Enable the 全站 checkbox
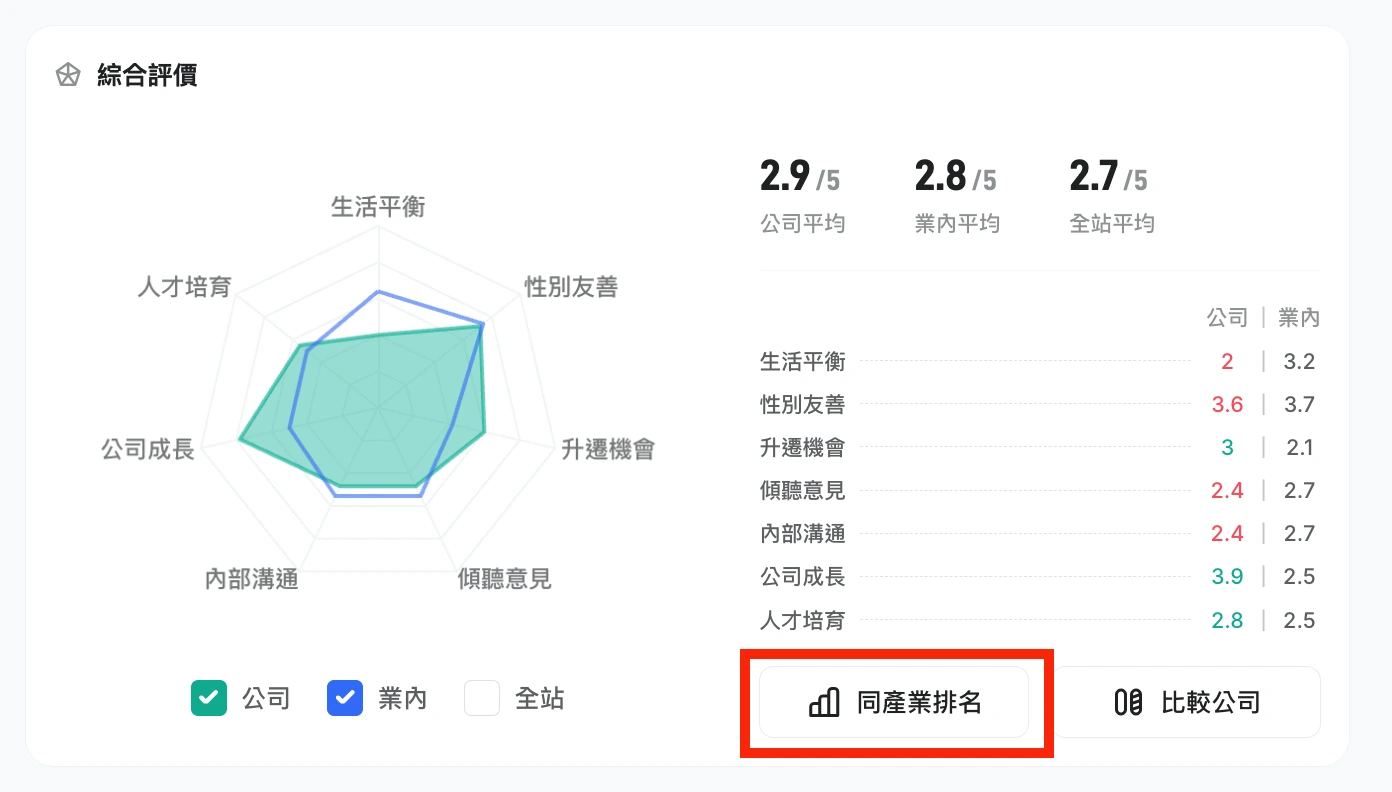 [482, 698]
